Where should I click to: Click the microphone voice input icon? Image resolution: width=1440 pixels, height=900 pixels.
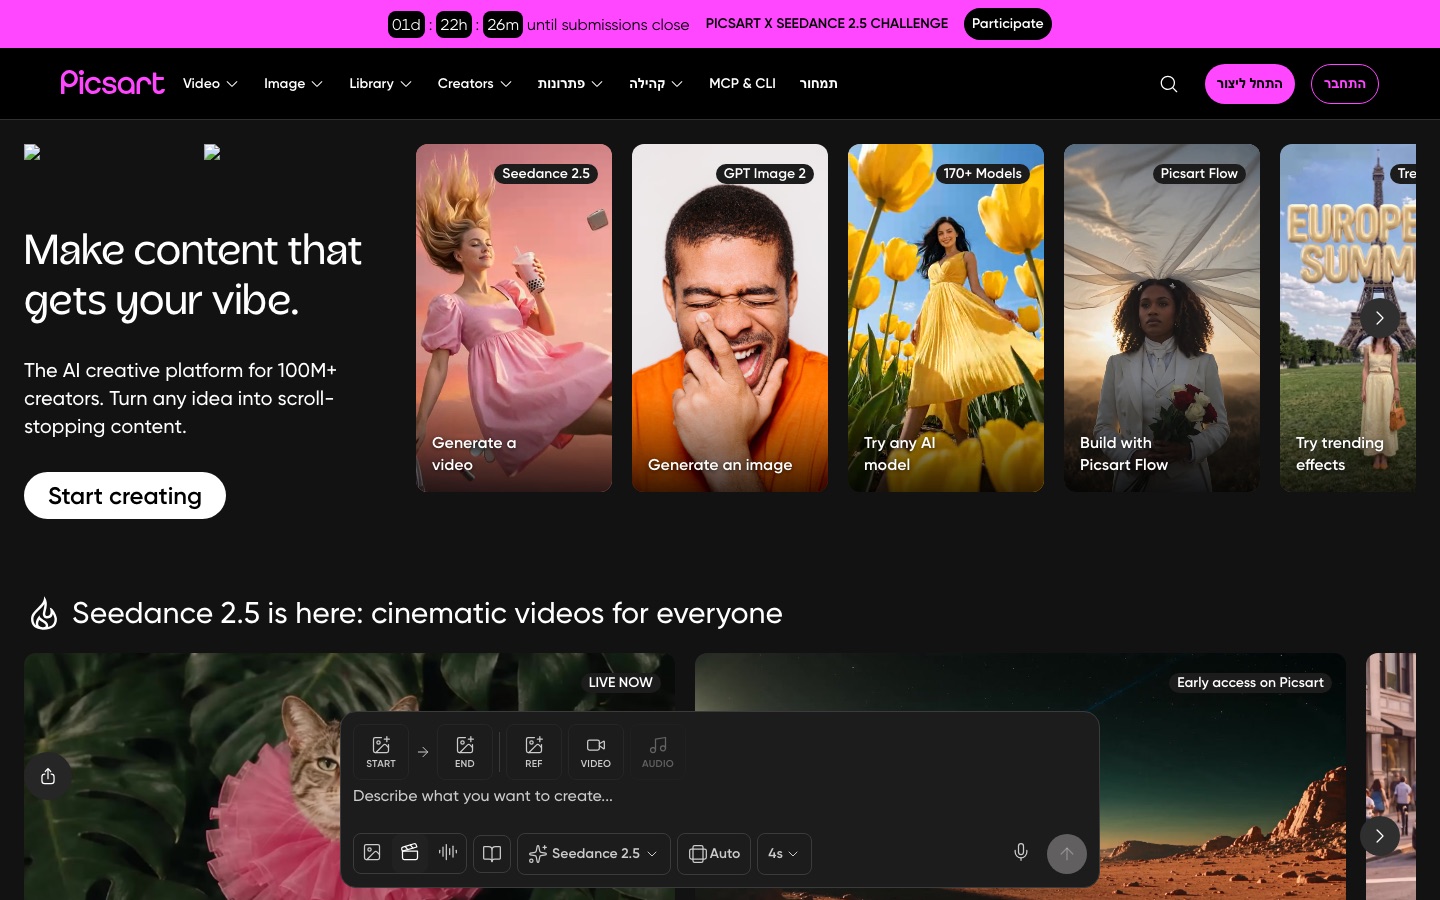tap(1021, 852)
